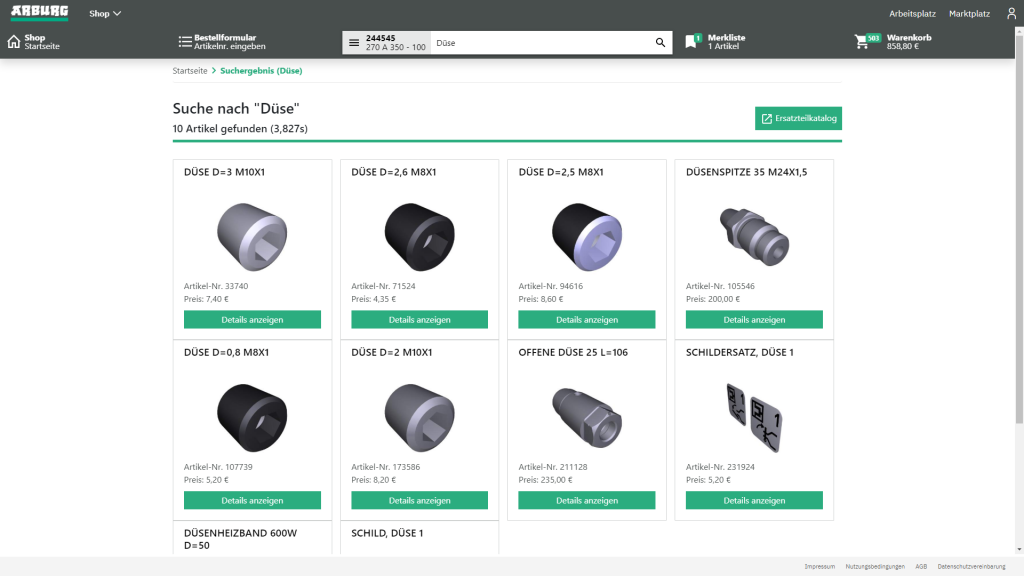
Task: Click the user profile icon
Action: pyautogui.click(x=1010, y=13)
